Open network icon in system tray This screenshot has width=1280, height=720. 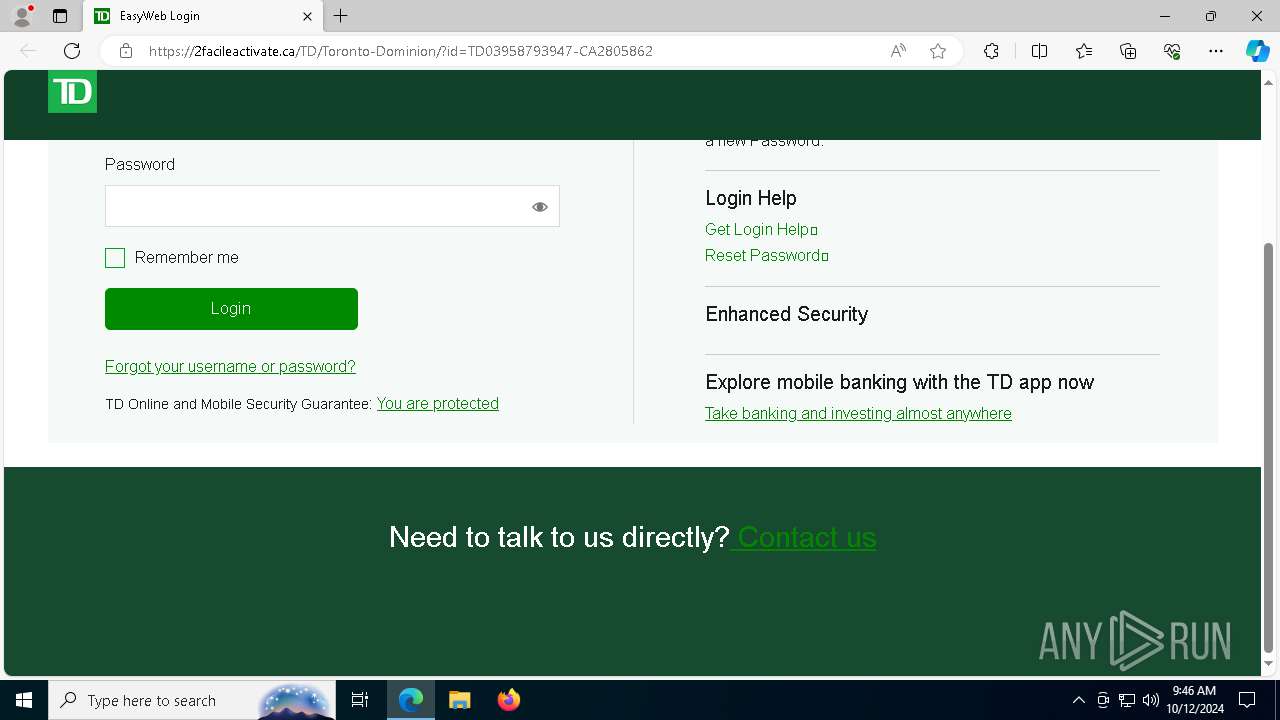point(1127,700)
